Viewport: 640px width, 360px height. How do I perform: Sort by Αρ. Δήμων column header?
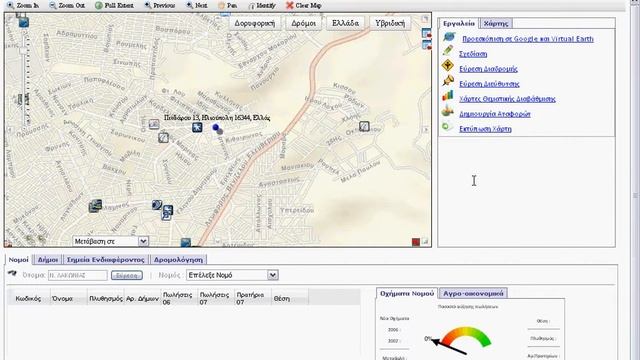click(142, 298)
